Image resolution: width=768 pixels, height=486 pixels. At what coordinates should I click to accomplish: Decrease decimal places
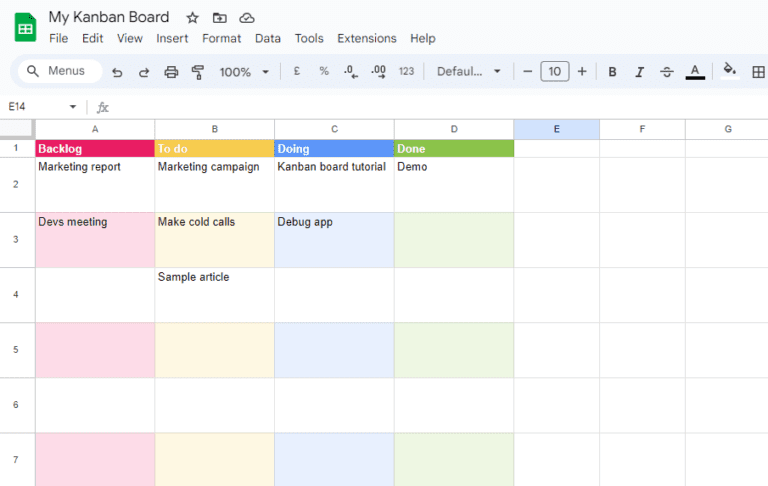point(351,72)
